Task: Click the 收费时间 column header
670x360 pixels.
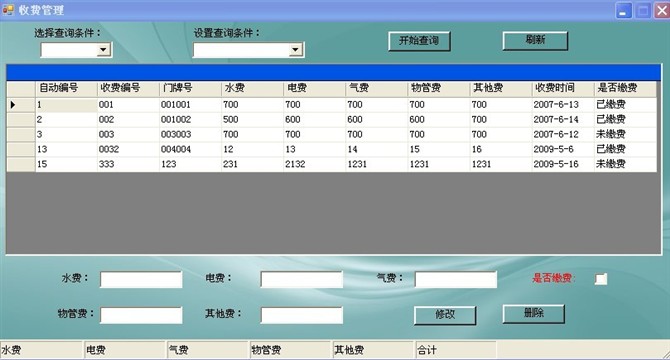Action: point(563,88)
